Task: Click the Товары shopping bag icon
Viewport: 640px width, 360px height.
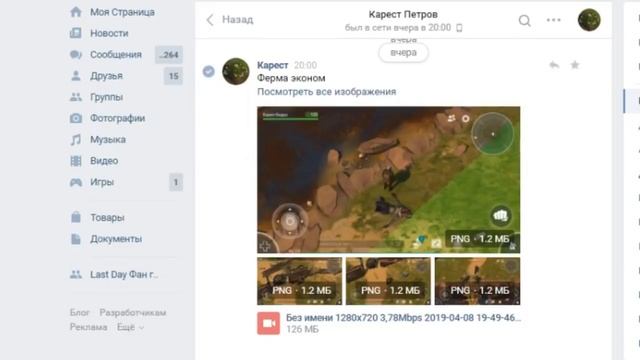Action: (x=76, y=217)
